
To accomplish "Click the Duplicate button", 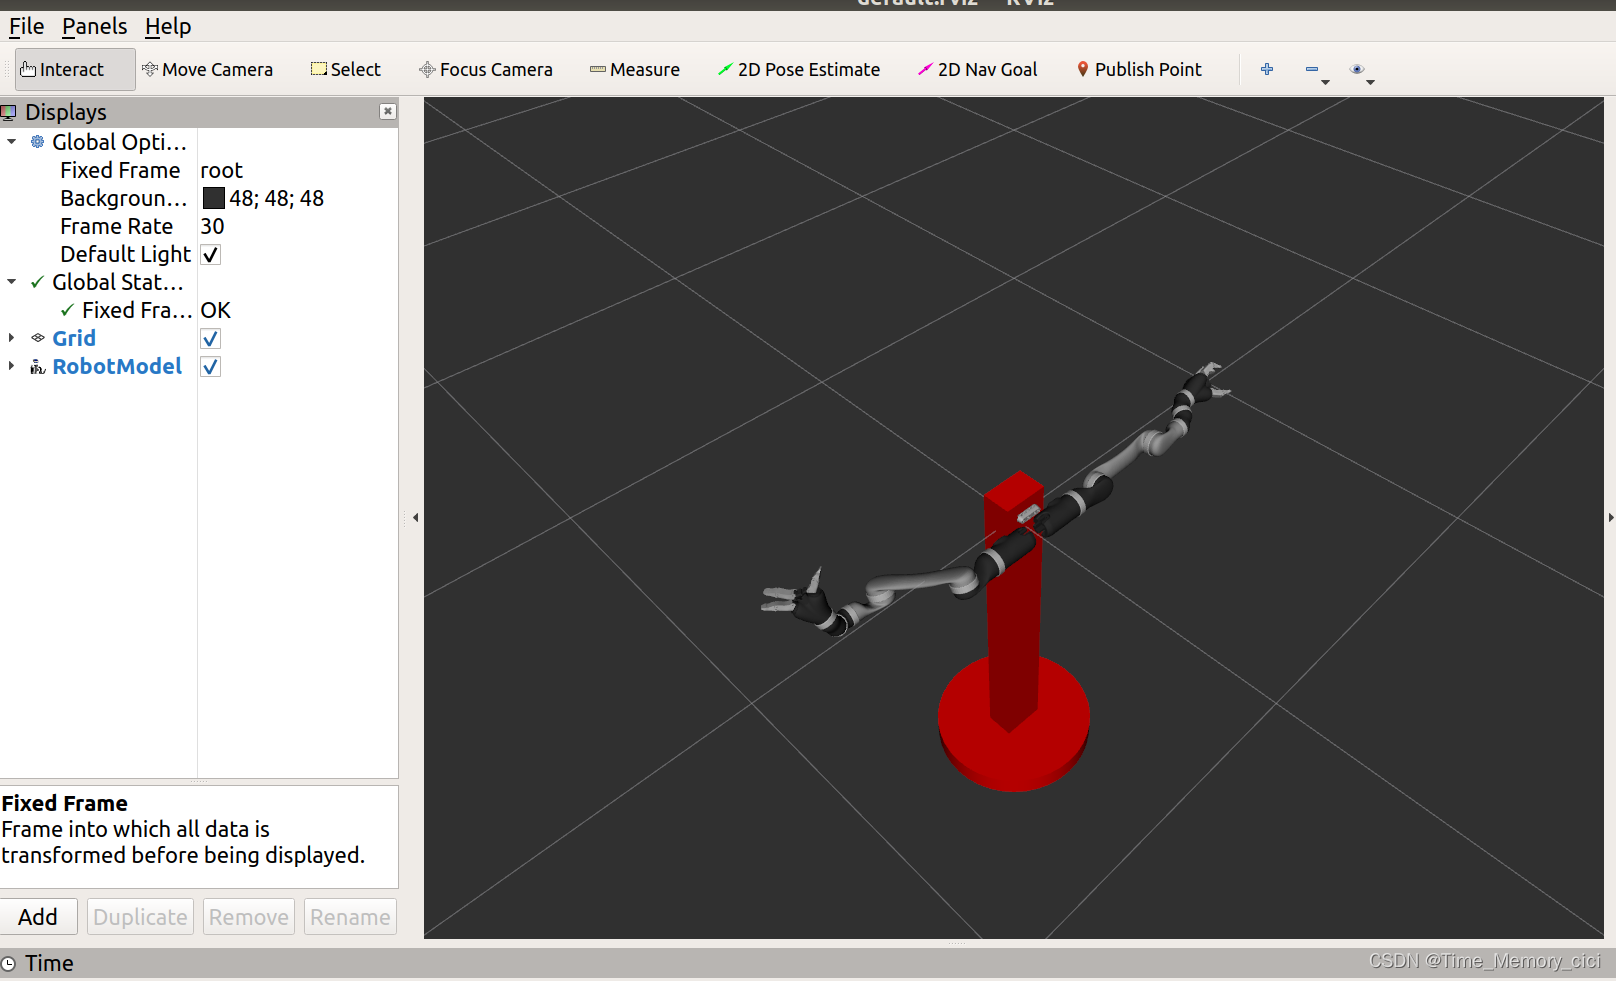I will (x=140, y=917).
